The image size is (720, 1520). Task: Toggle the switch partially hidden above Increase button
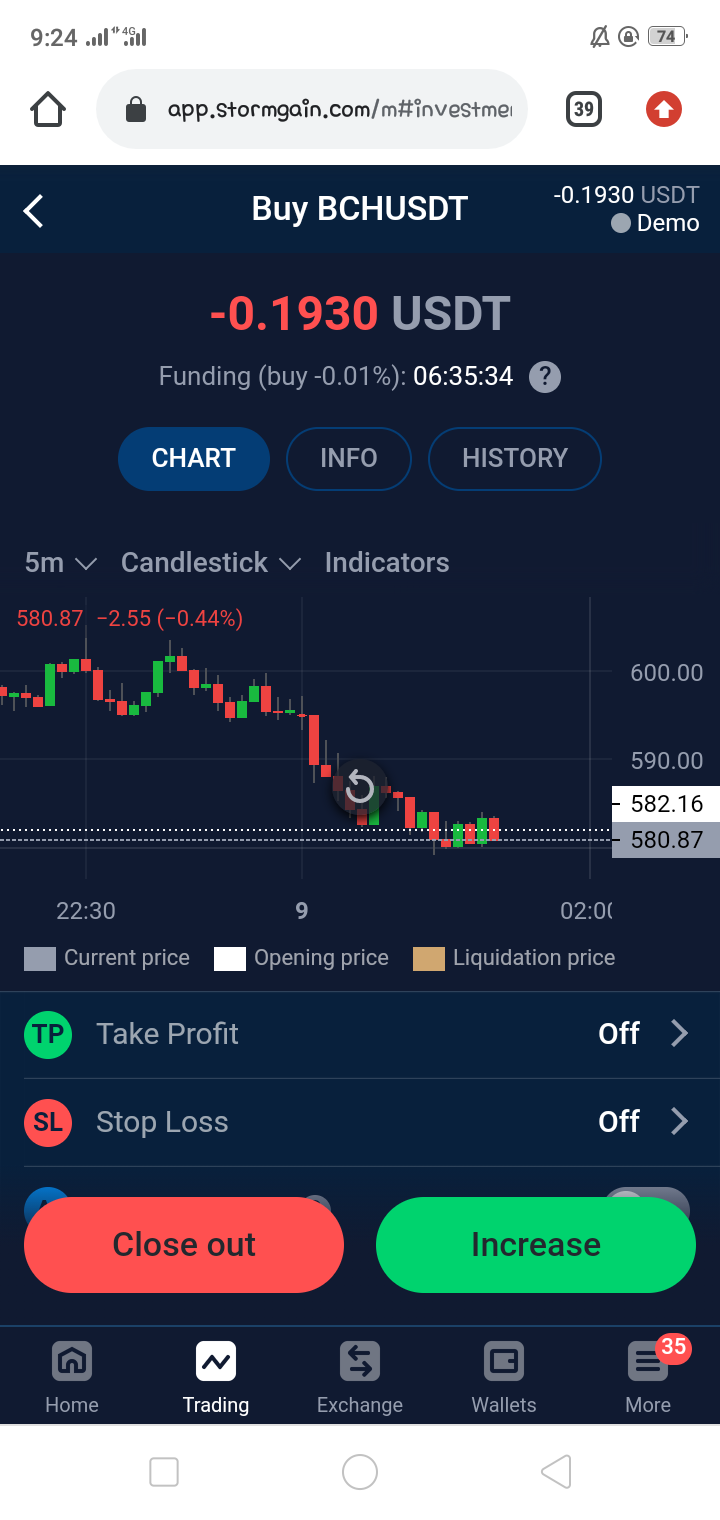pyautogui.click(x=648, y=1198)
